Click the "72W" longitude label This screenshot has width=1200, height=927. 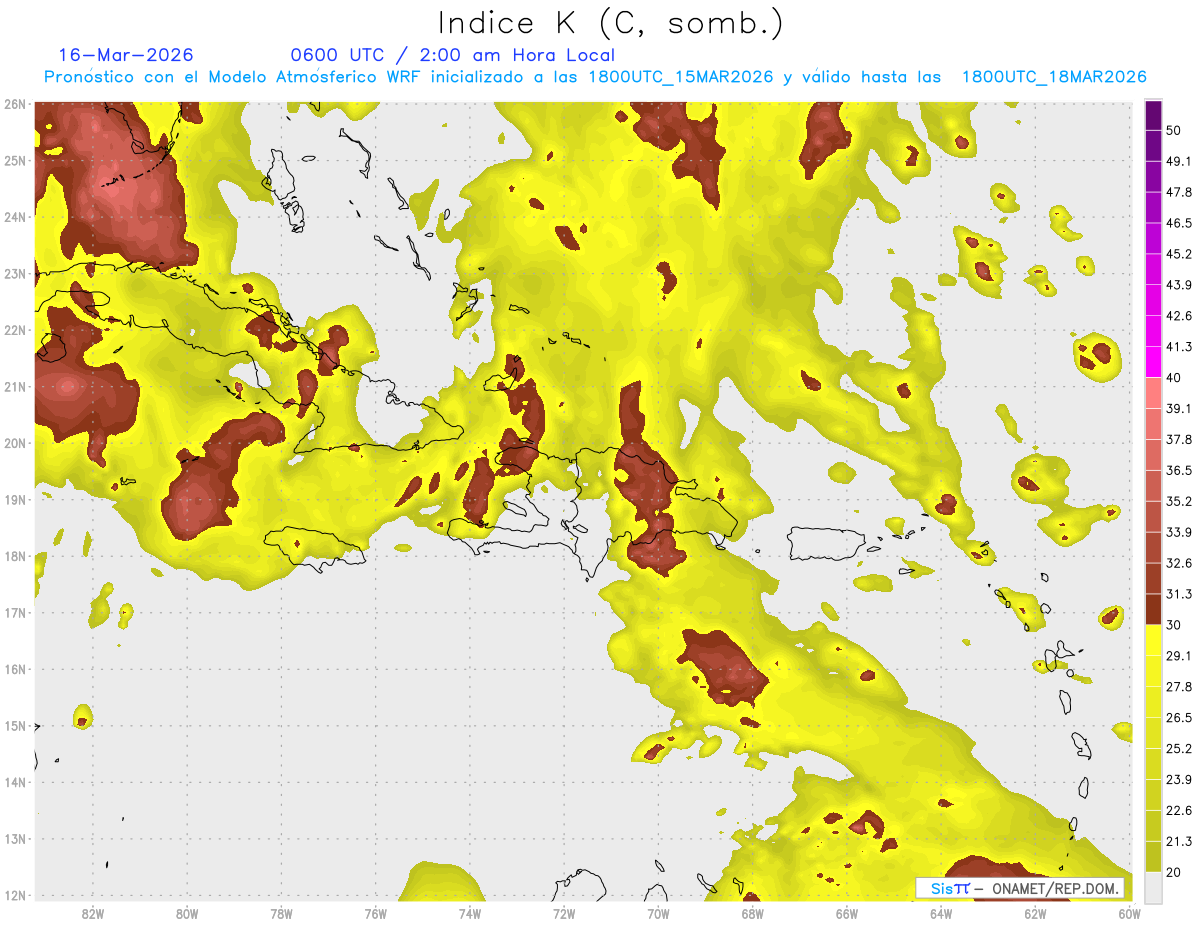click(x=564, y=914)
